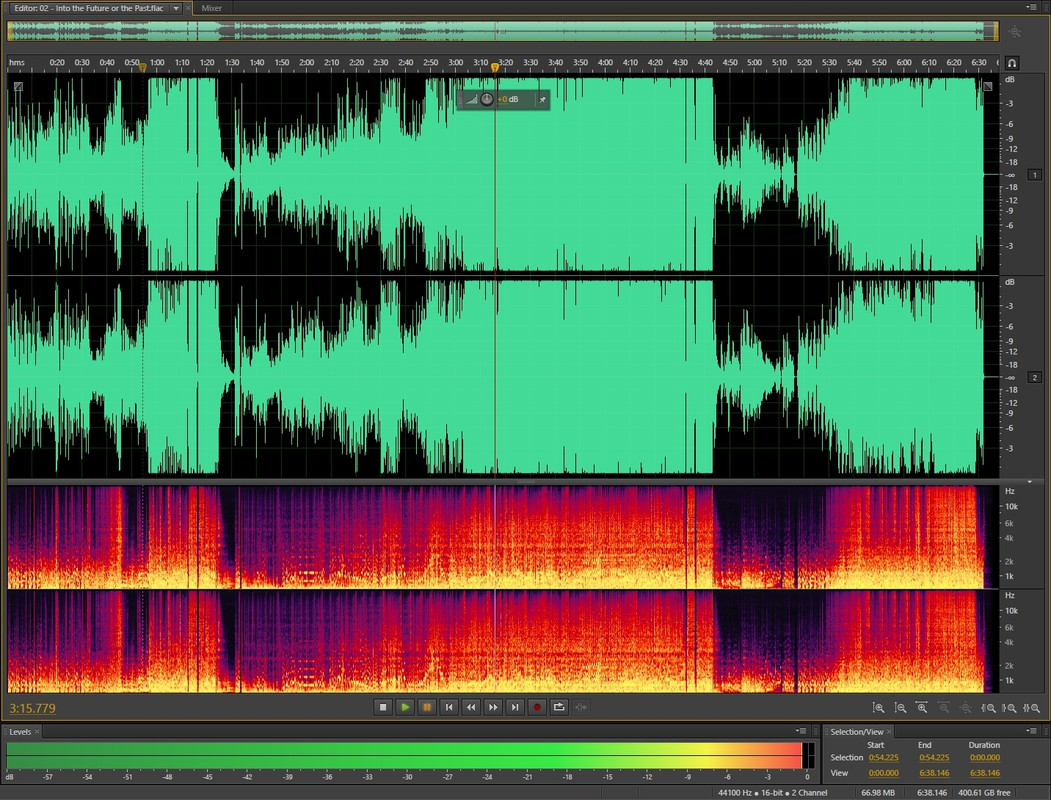Open the Selection/View panel options menu
The image size is (1051, 800).
pos(1033,731)
